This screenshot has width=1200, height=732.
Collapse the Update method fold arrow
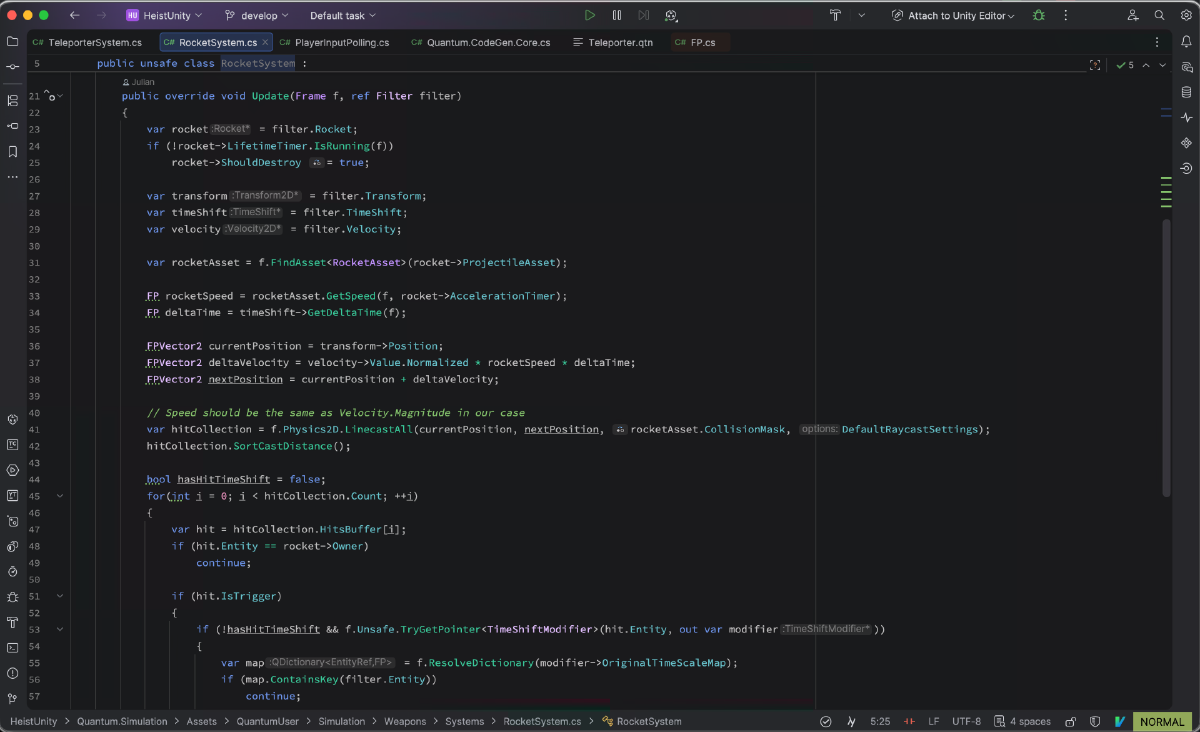(x=60, y=96)
